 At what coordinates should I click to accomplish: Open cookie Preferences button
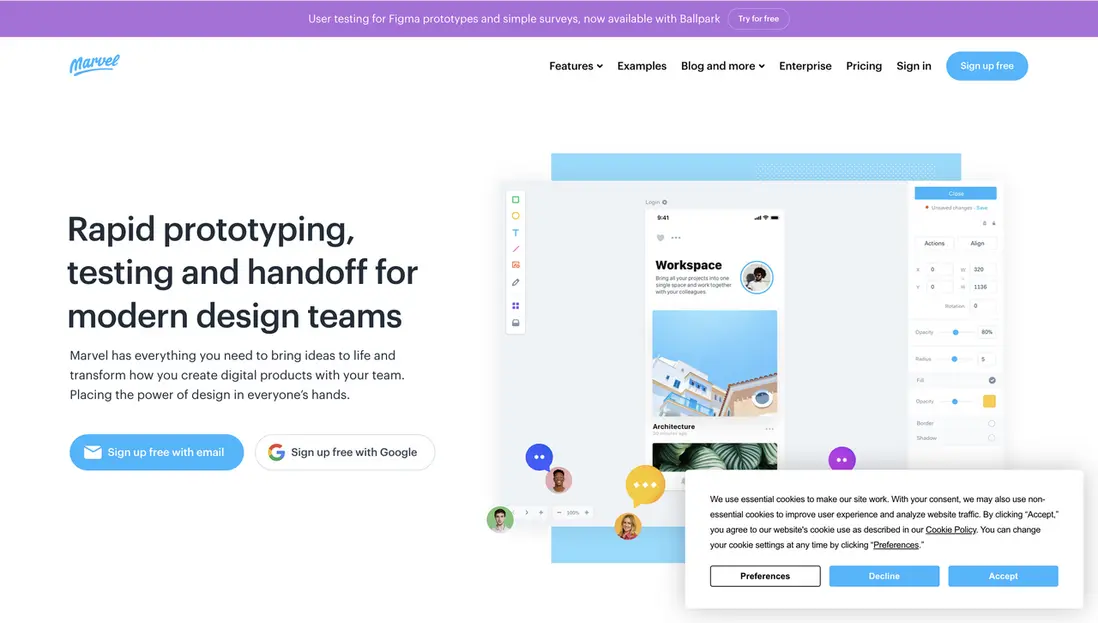[x=765, y=576]
